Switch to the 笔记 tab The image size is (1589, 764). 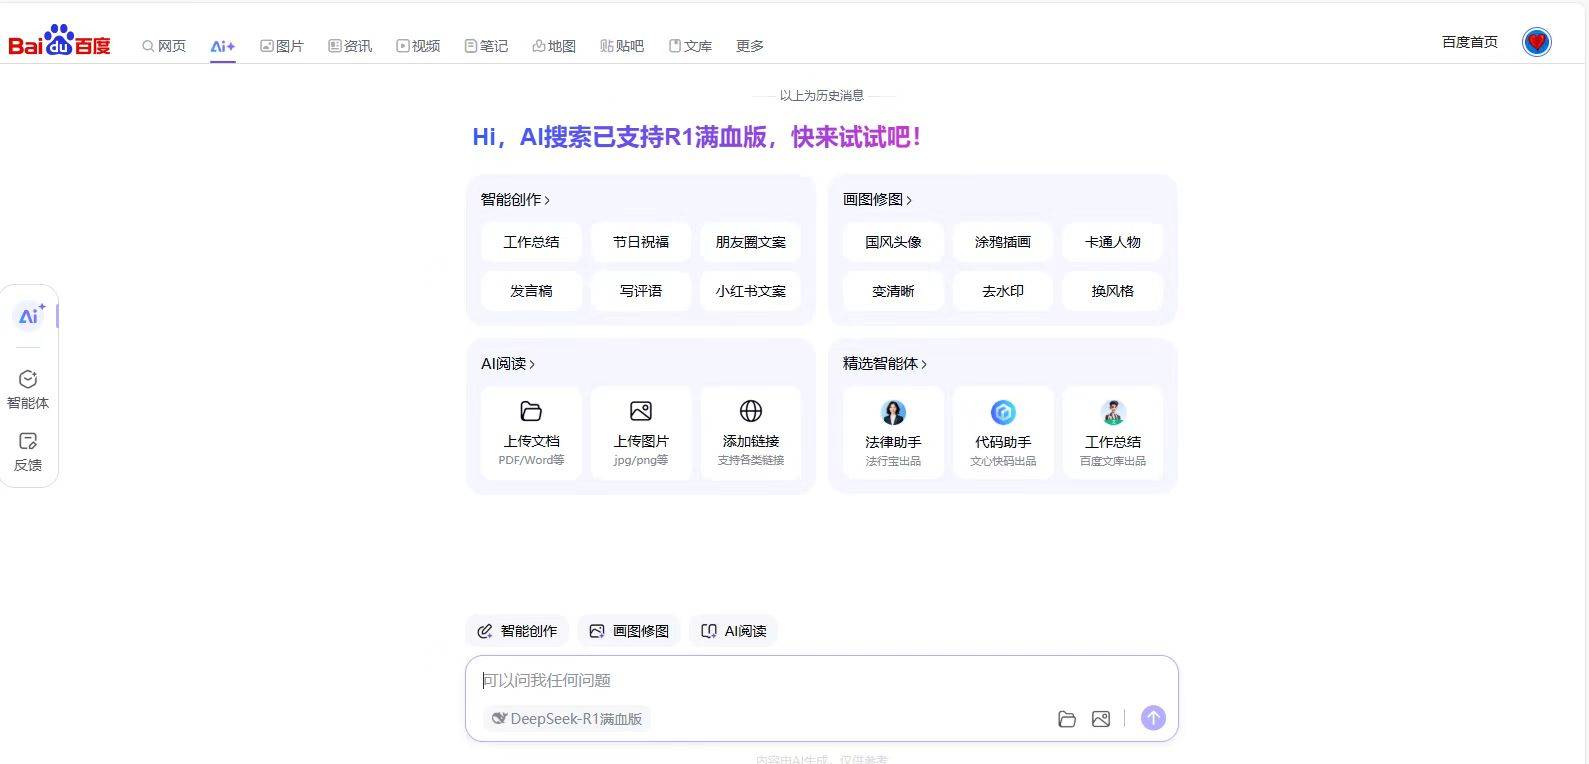pos(486,46)
